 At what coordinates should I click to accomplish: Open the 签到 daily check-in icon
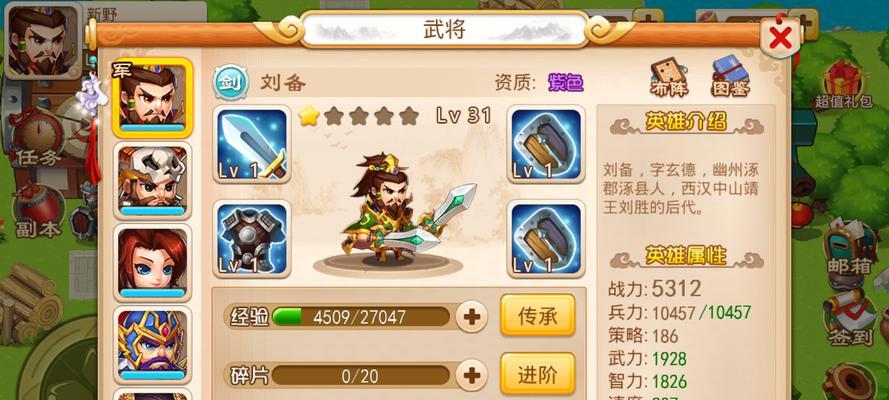[x=849, y=319]
